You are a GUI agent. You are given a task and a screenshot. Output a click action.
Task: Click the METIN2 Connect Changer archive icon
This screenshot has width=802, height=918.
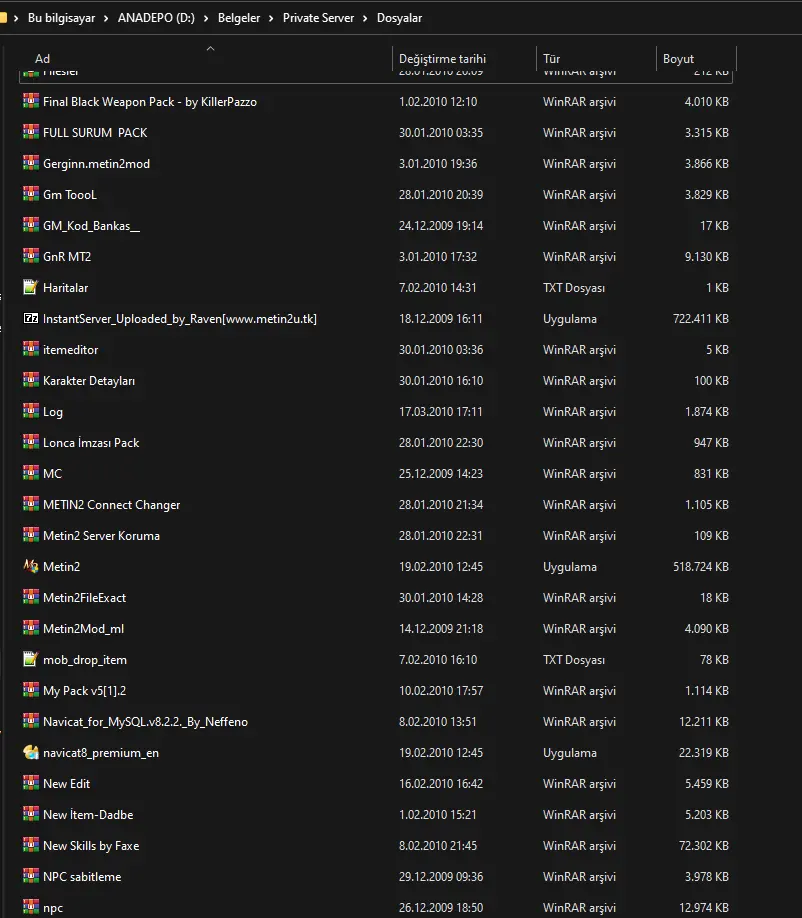point(31,505)
